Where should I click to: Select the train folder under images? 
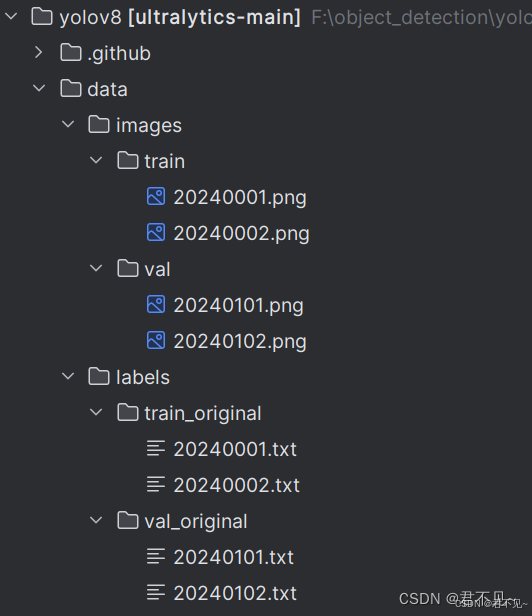coord(151,161)
